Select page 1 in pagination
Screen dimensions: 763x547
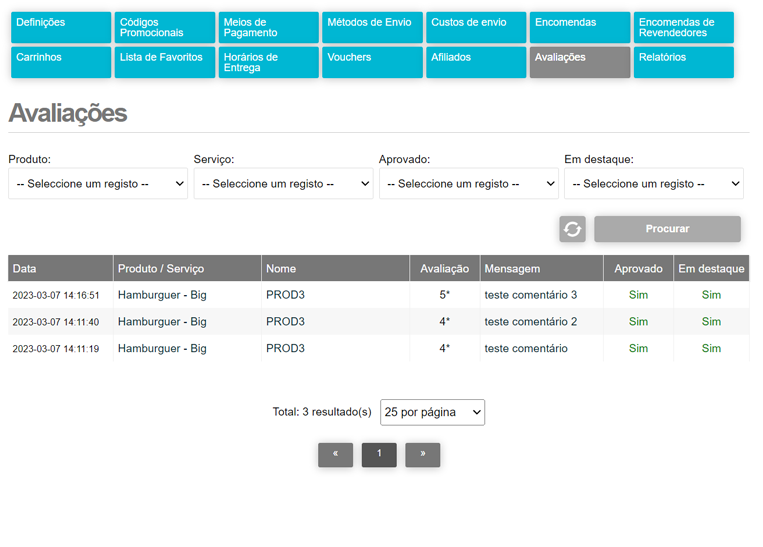[x=379, y=455]
